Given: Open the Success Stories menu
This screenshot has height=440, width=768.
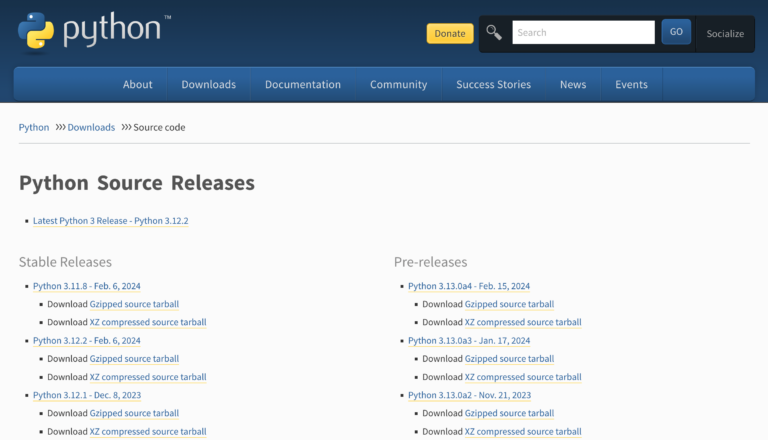Looking at the screenshot, I should point(493,84).
